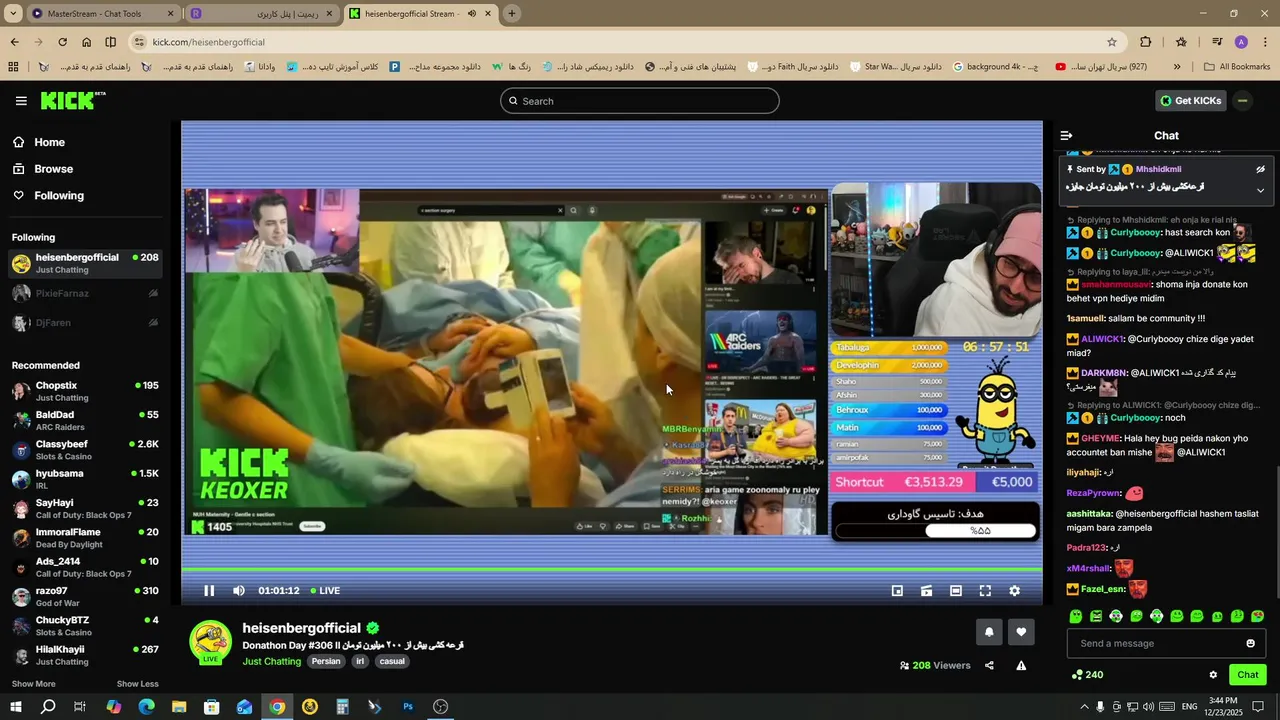Open the clip creation icon
This screenshot has width=1280, height=720.
click(x=926, y=591)
